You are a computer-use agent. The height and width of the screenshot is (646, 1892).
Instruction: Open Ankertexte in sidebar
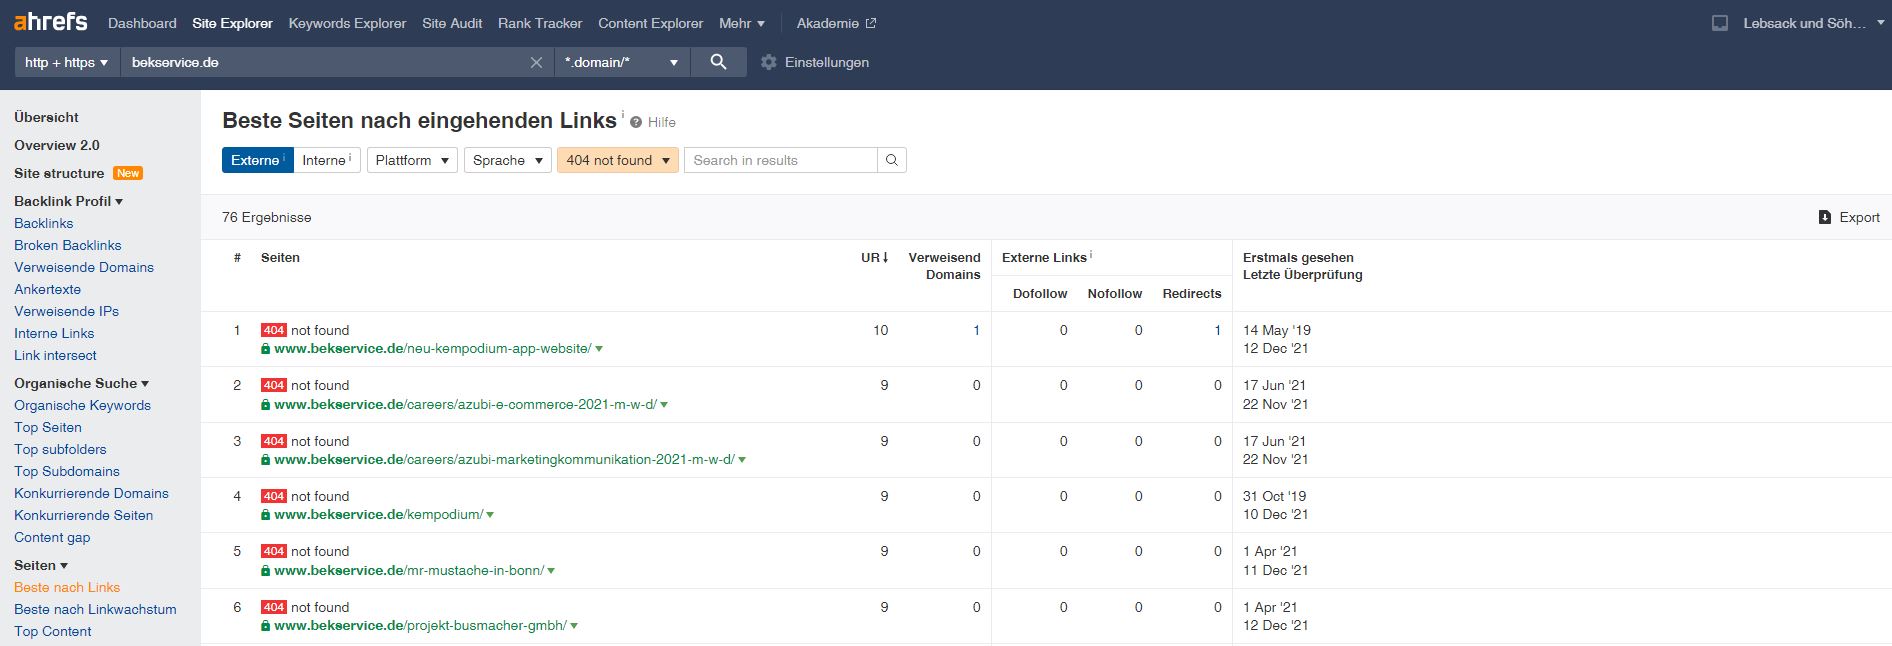click(47, 289)
